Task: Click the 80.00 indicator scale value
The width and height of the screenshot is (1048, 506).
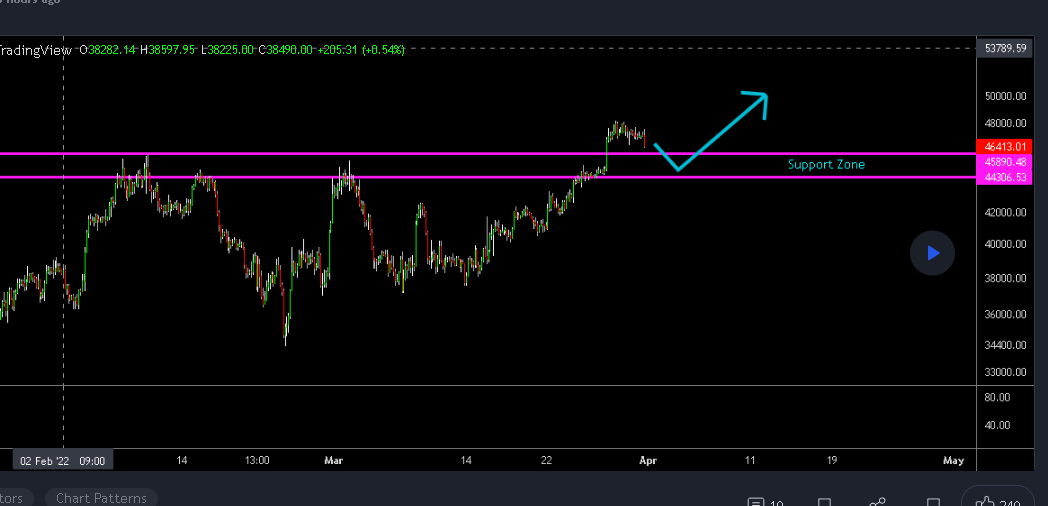Action: 999,397
